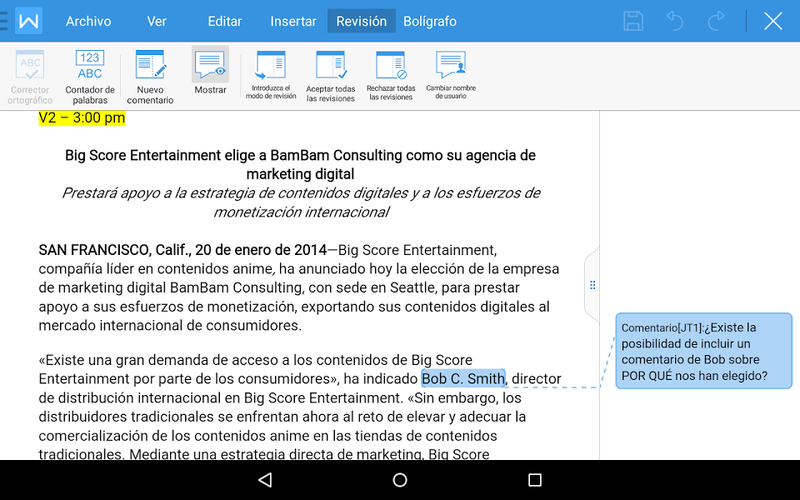
Task: Collapse the comment panel using the drag handle
Action: point(592,285)
